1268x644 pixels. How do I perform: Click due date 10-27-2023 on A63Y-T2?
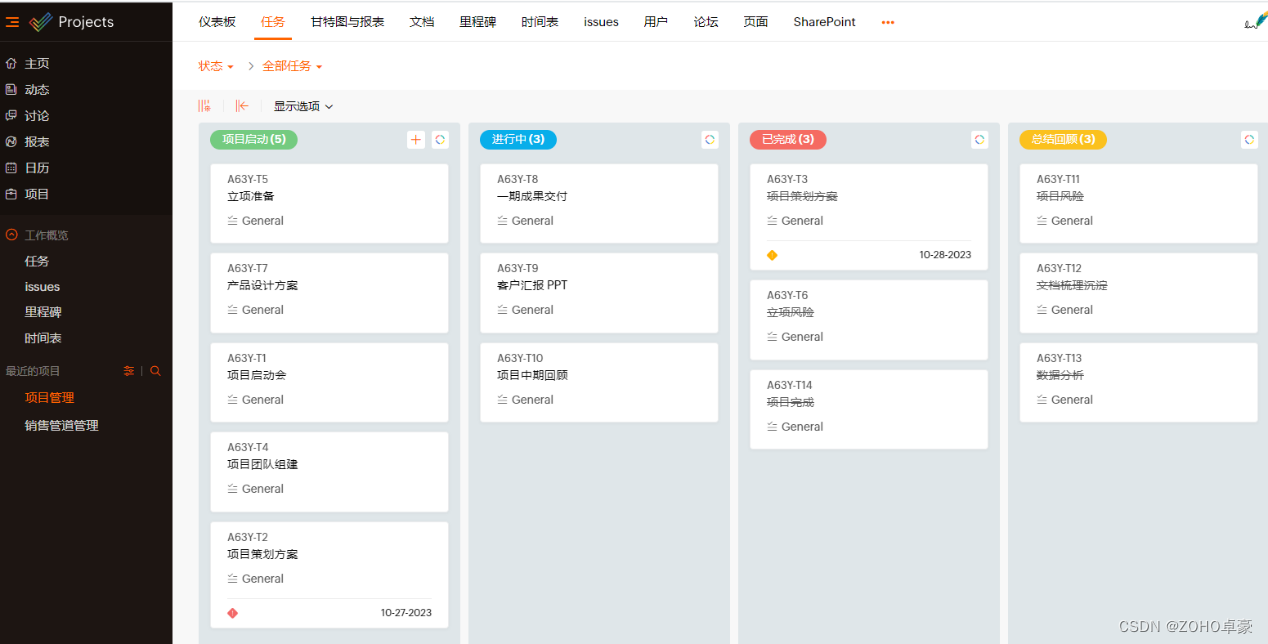point(406,613)
